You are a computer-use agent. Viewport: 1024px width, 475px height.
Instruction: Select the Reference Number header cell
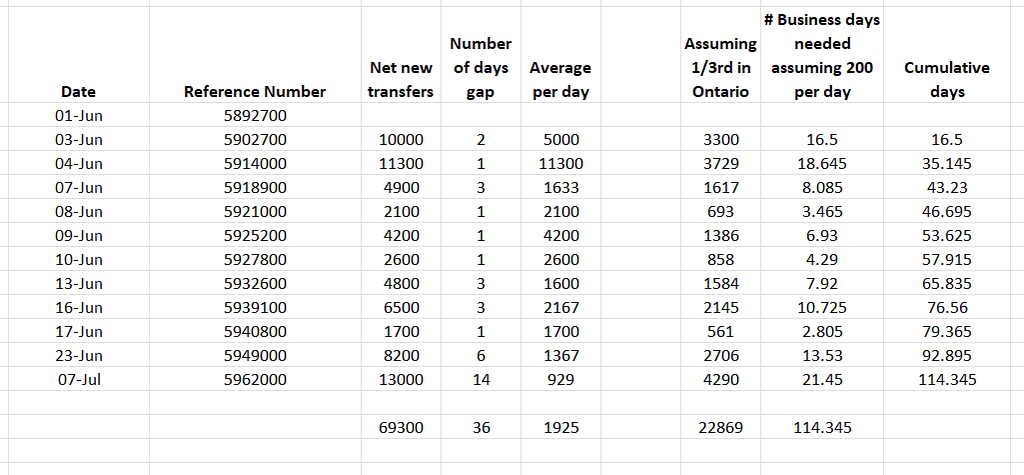pyautogui.click(x=255, y=91)
